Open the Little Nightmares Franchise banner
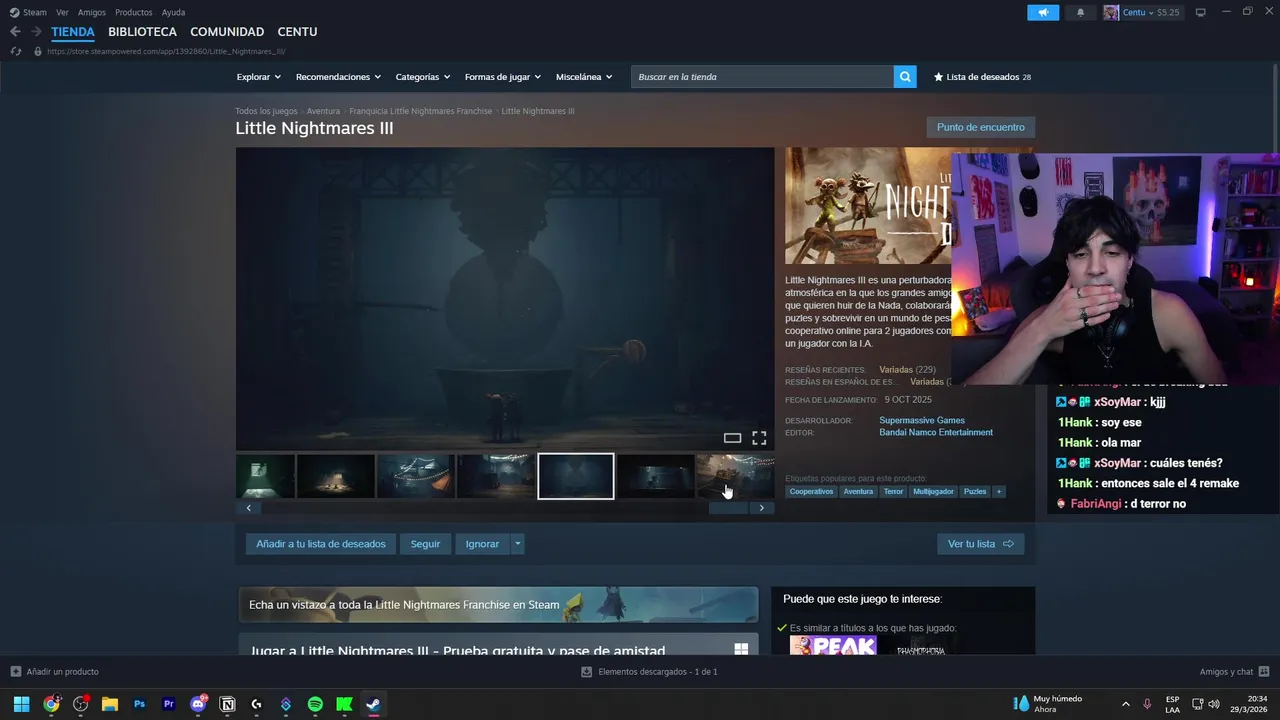The image size is (1280, 720). coord(498,605)
